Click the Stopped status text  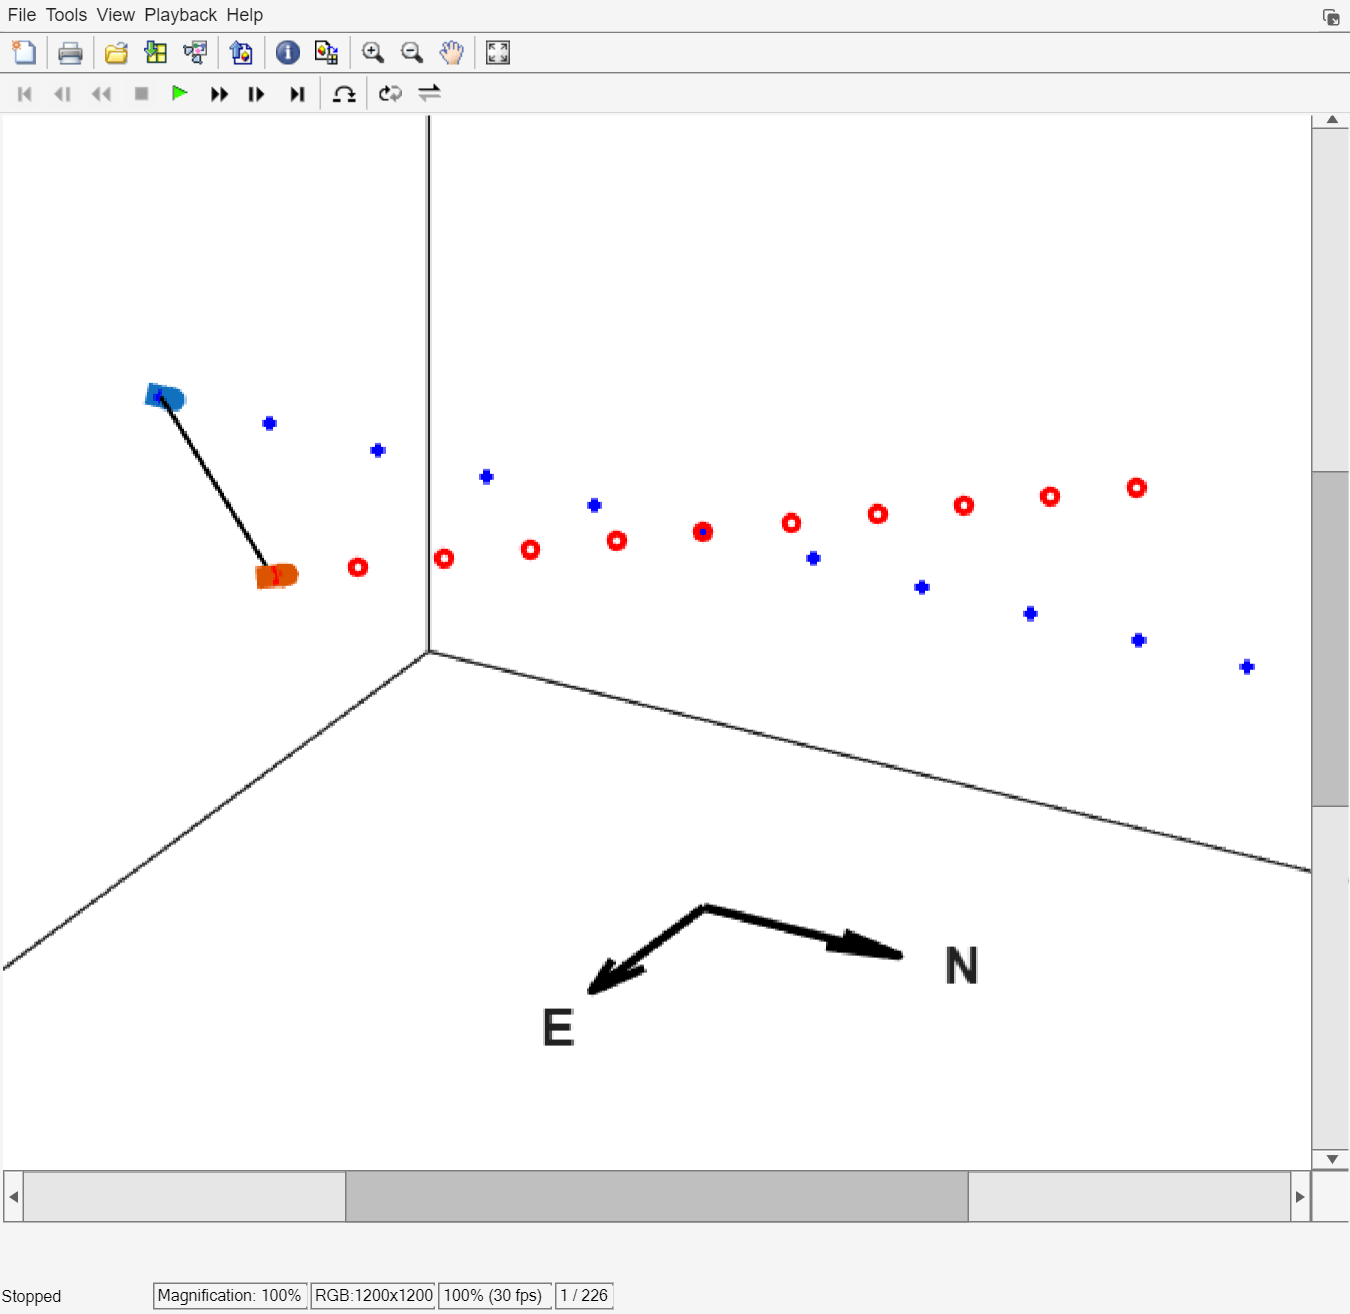pyautogui.click(x=31, y=1296)
